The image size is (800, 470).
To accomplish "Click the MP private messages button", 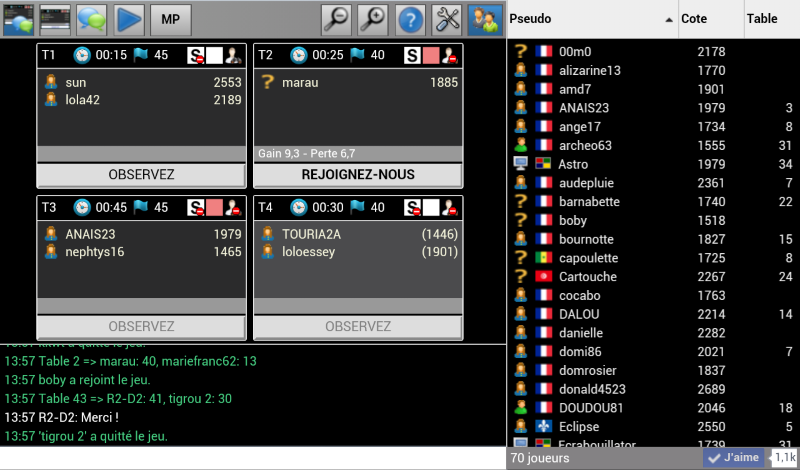I will 171,19.
